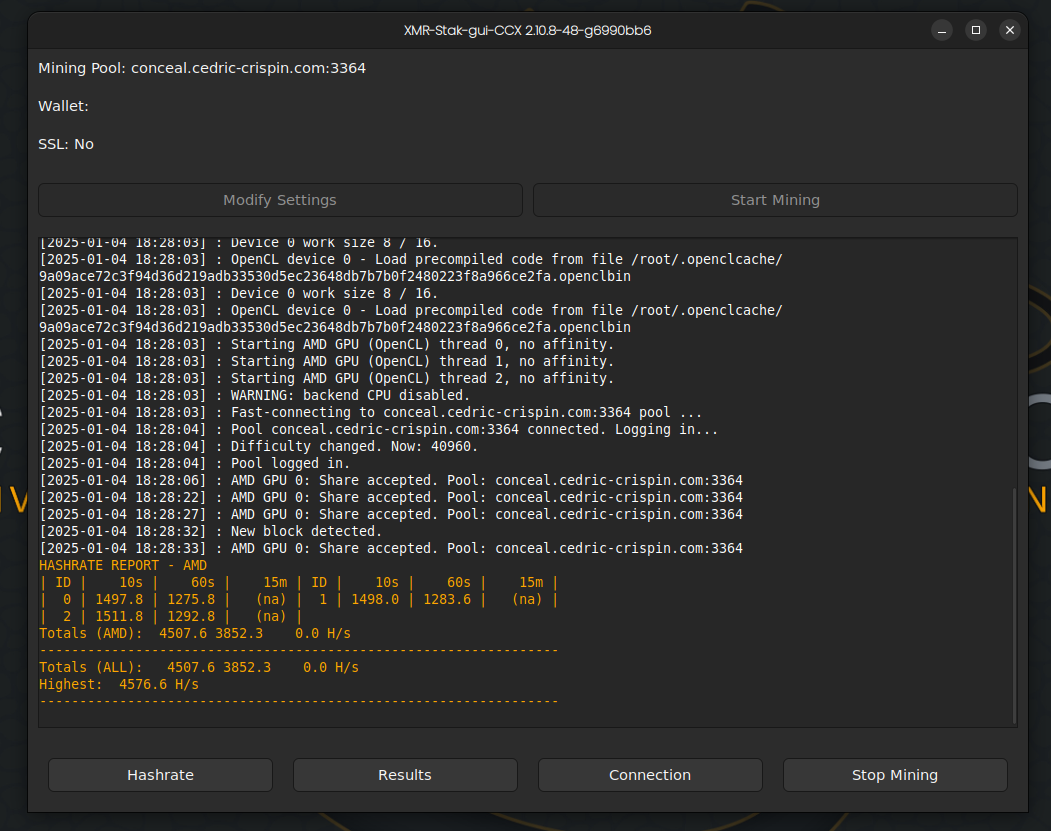This screenshot has height=831, width=1051.
Task: Click the 'New block detected' log entry
Action: tap(211, 531)
